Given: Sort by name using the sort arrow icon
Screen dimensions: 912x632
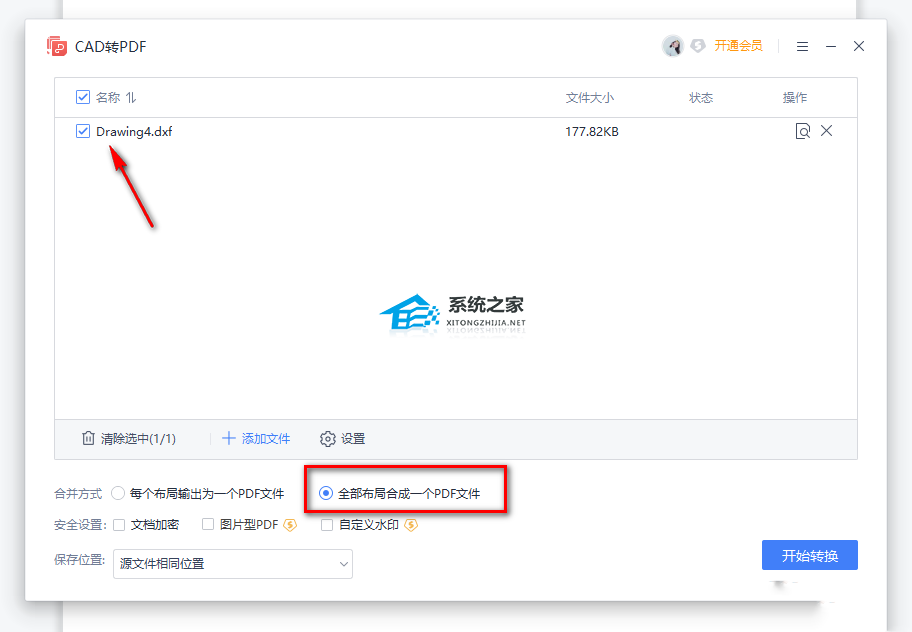Looking at the screenshot, I should tap(131, 98).
